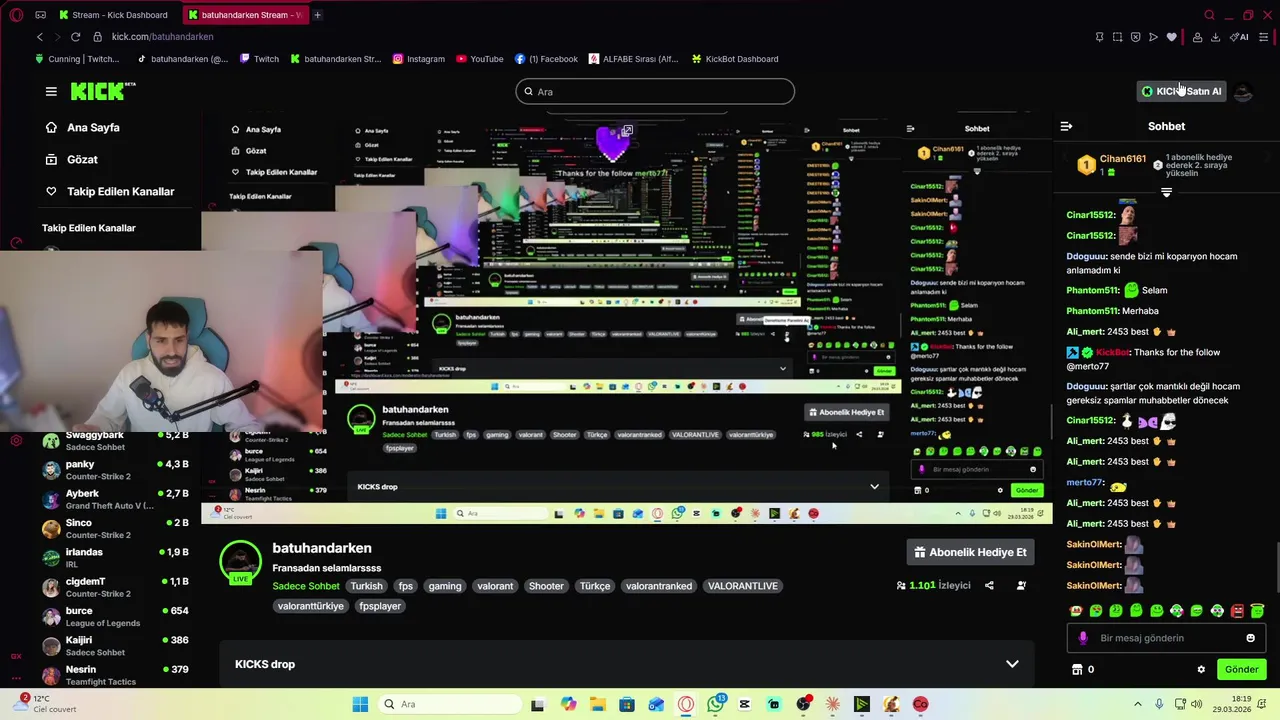Reload the page in Opera
1280x720 pixels.
[75, 37]
